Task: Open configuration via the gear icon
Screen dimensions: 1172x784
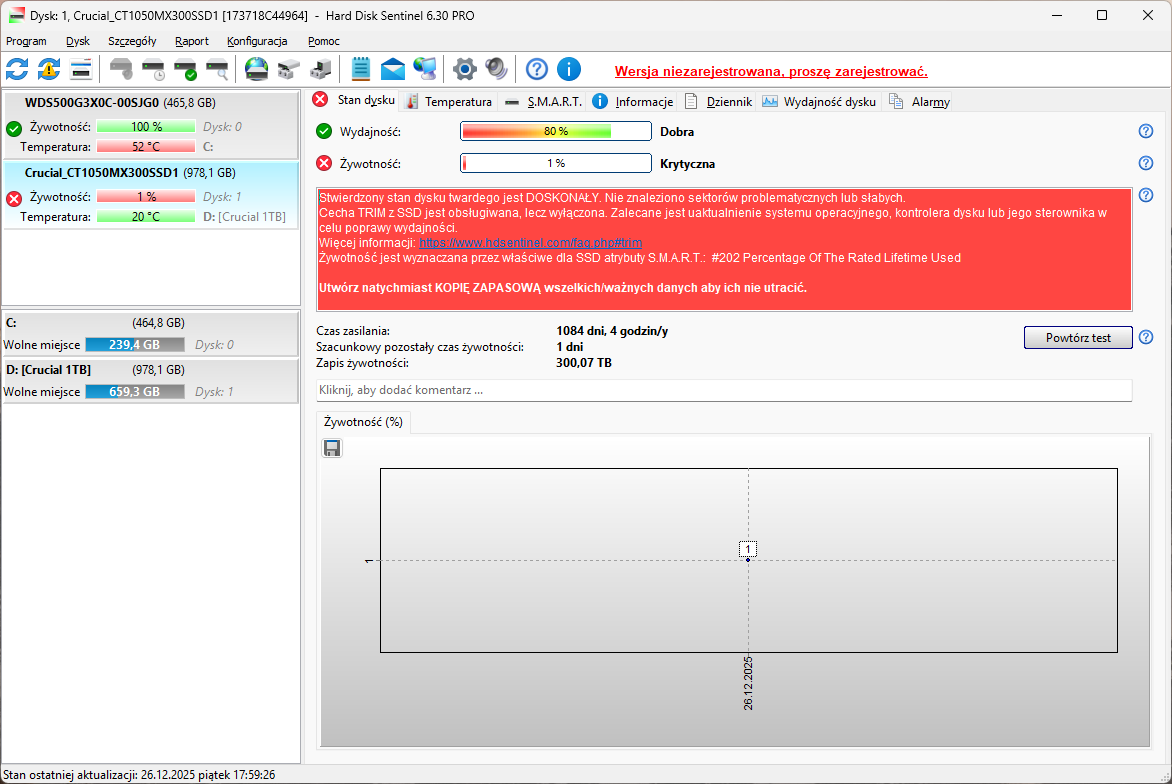Action: click(464, 70)
